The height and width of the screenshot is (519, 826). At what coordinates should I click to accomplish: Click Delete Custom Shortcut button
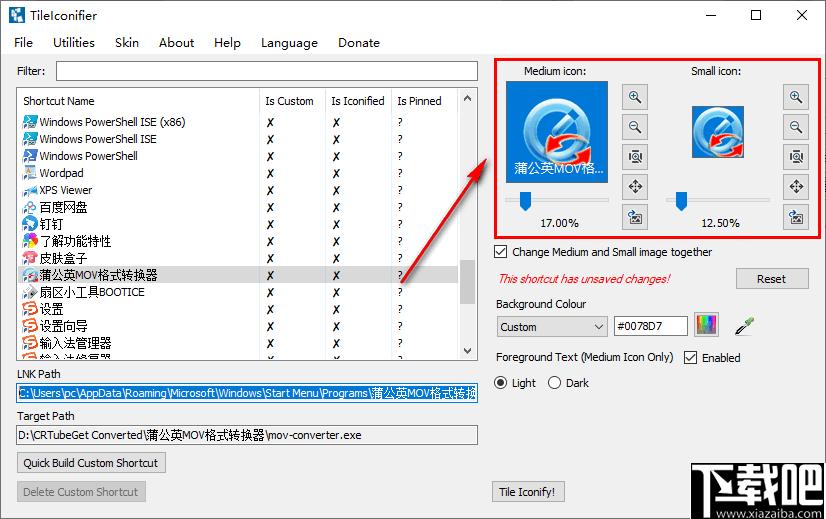[x=81, y=492]
